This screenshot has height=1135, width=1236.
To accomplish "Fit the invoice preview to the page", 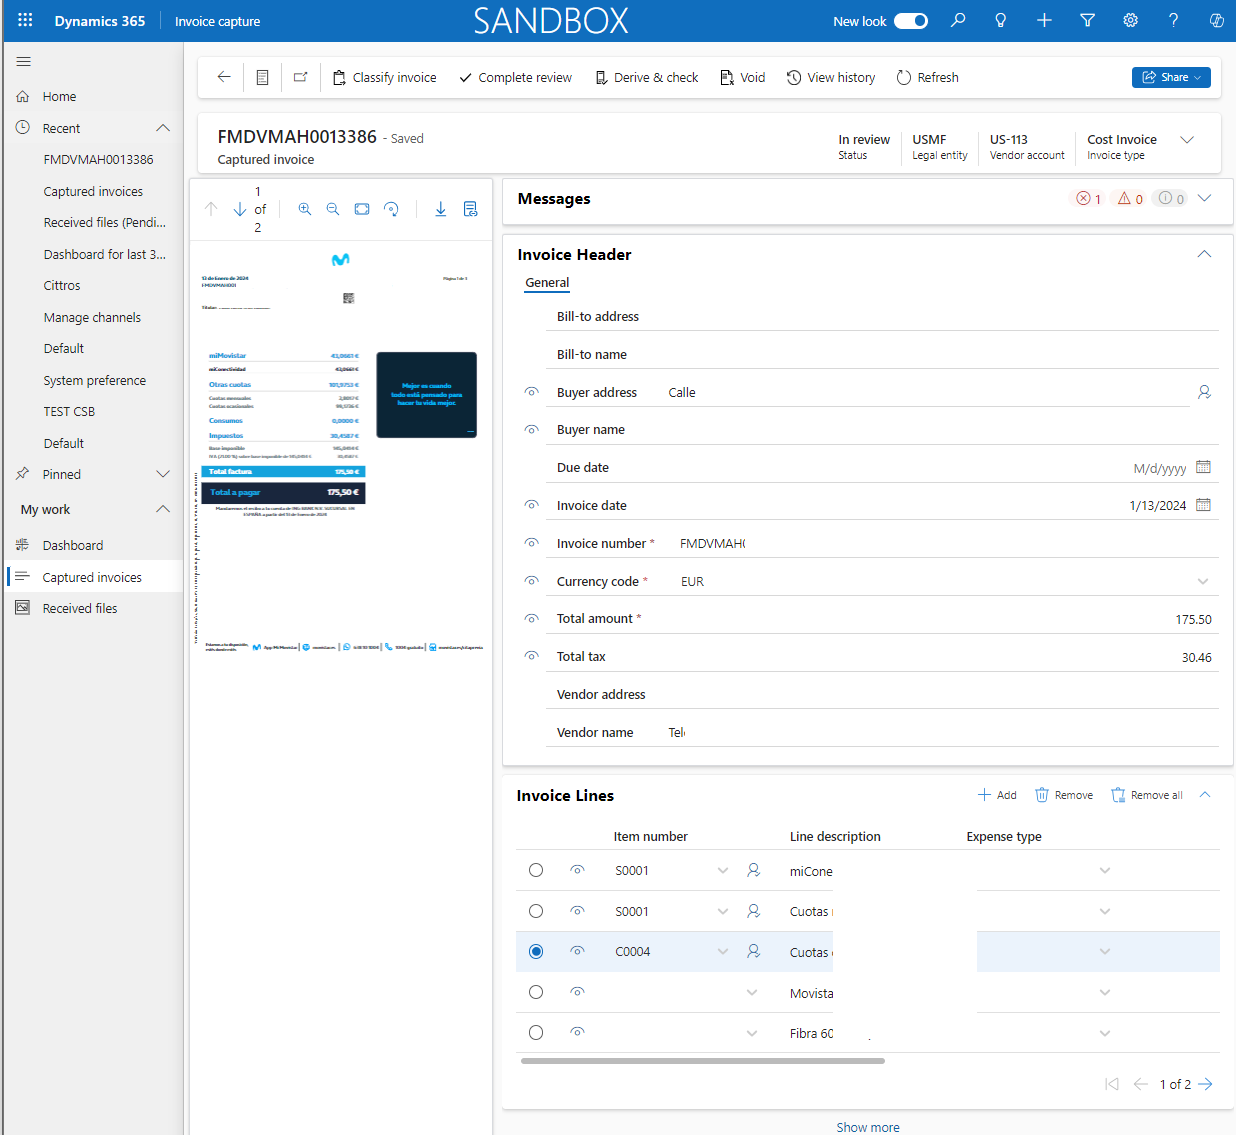I will [x=361, y=208].
